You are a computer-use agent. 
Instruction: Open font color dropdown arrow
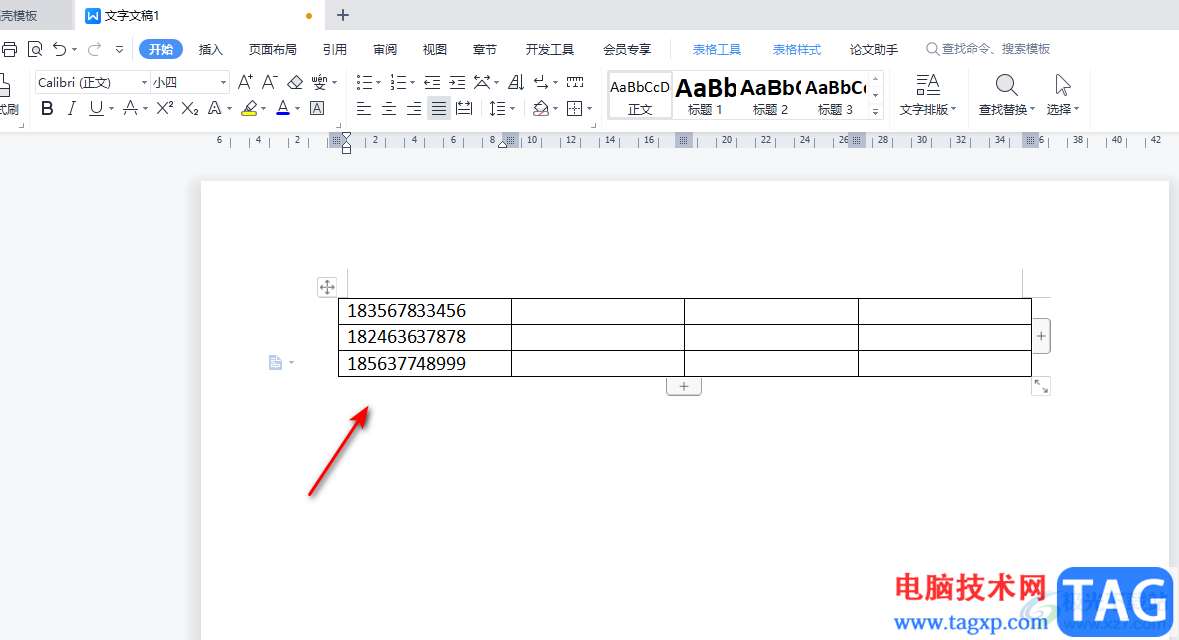tap(298, 109)
